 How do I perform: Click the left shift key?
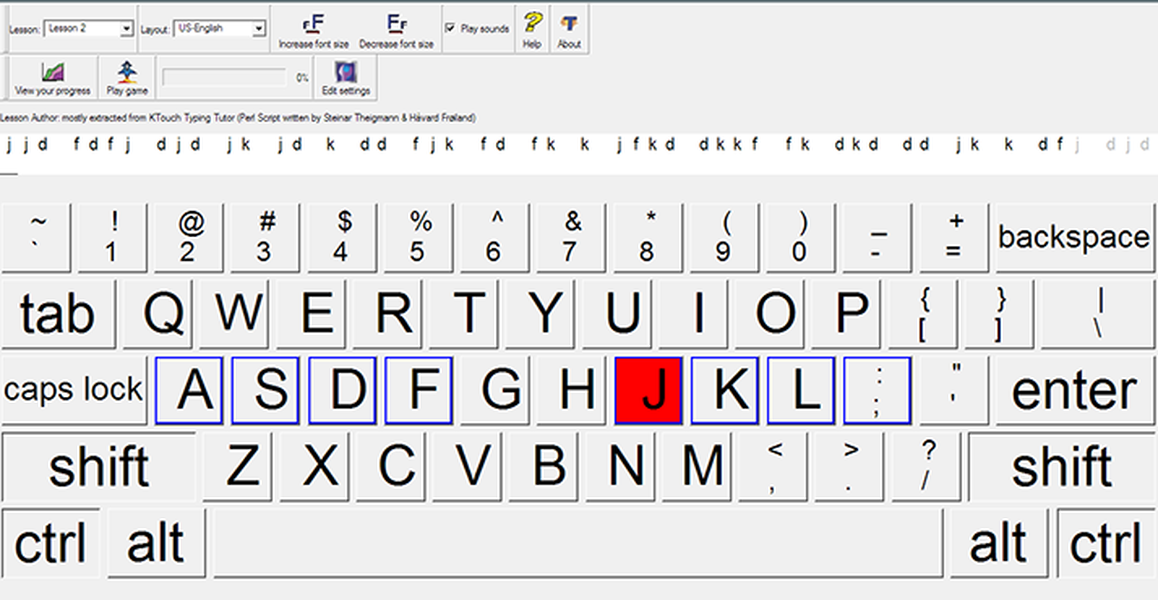99,467
